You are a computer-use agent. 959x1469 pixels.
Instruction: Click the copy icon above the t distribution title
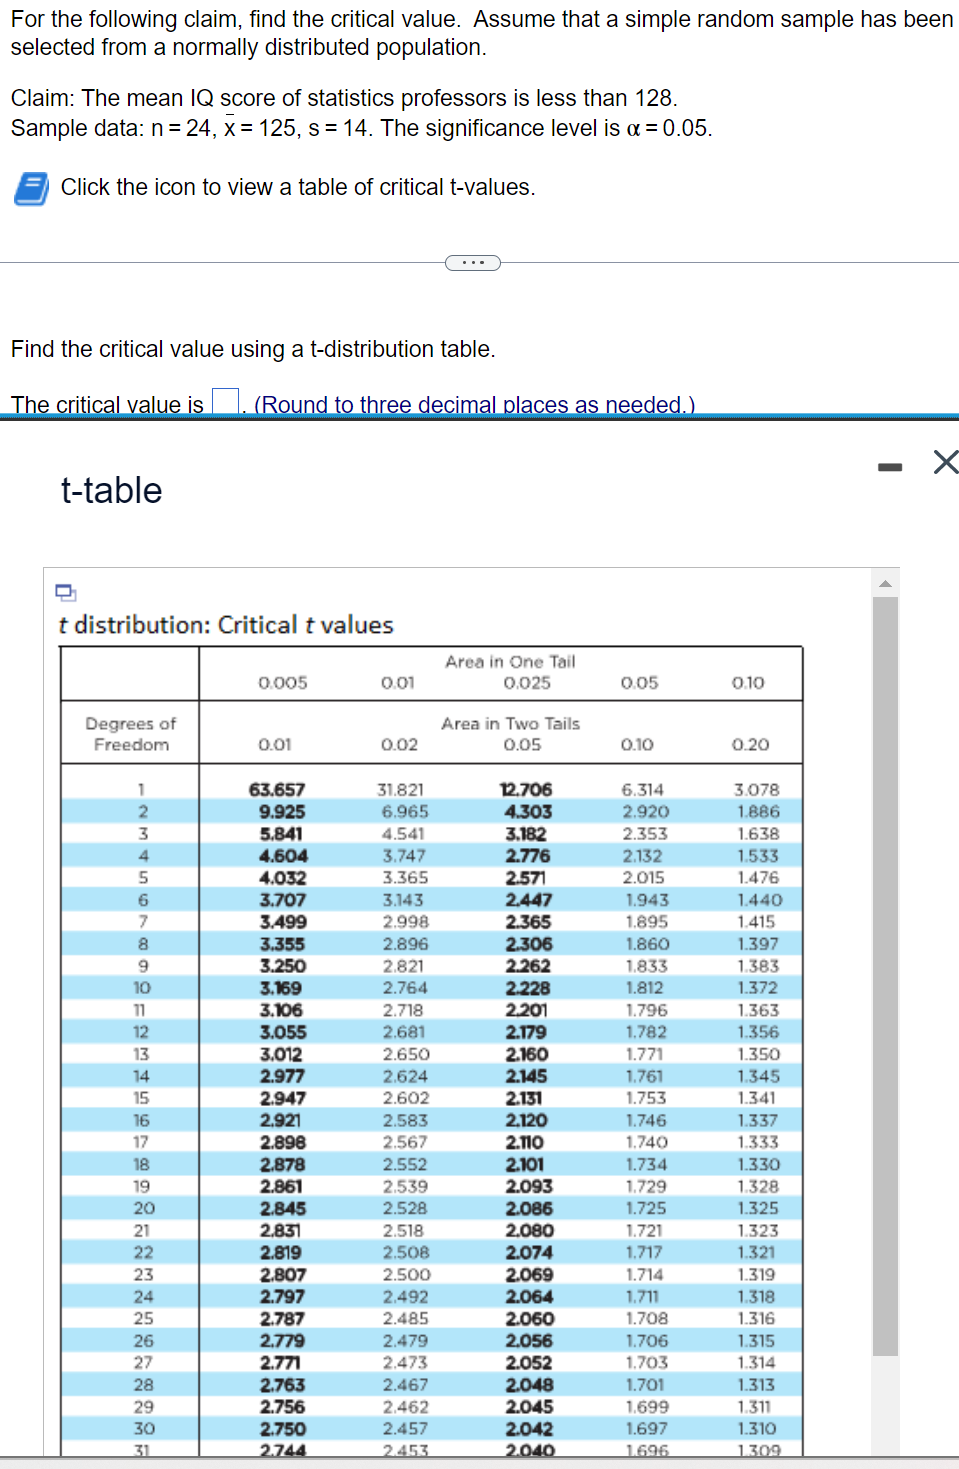coord(66,593)
